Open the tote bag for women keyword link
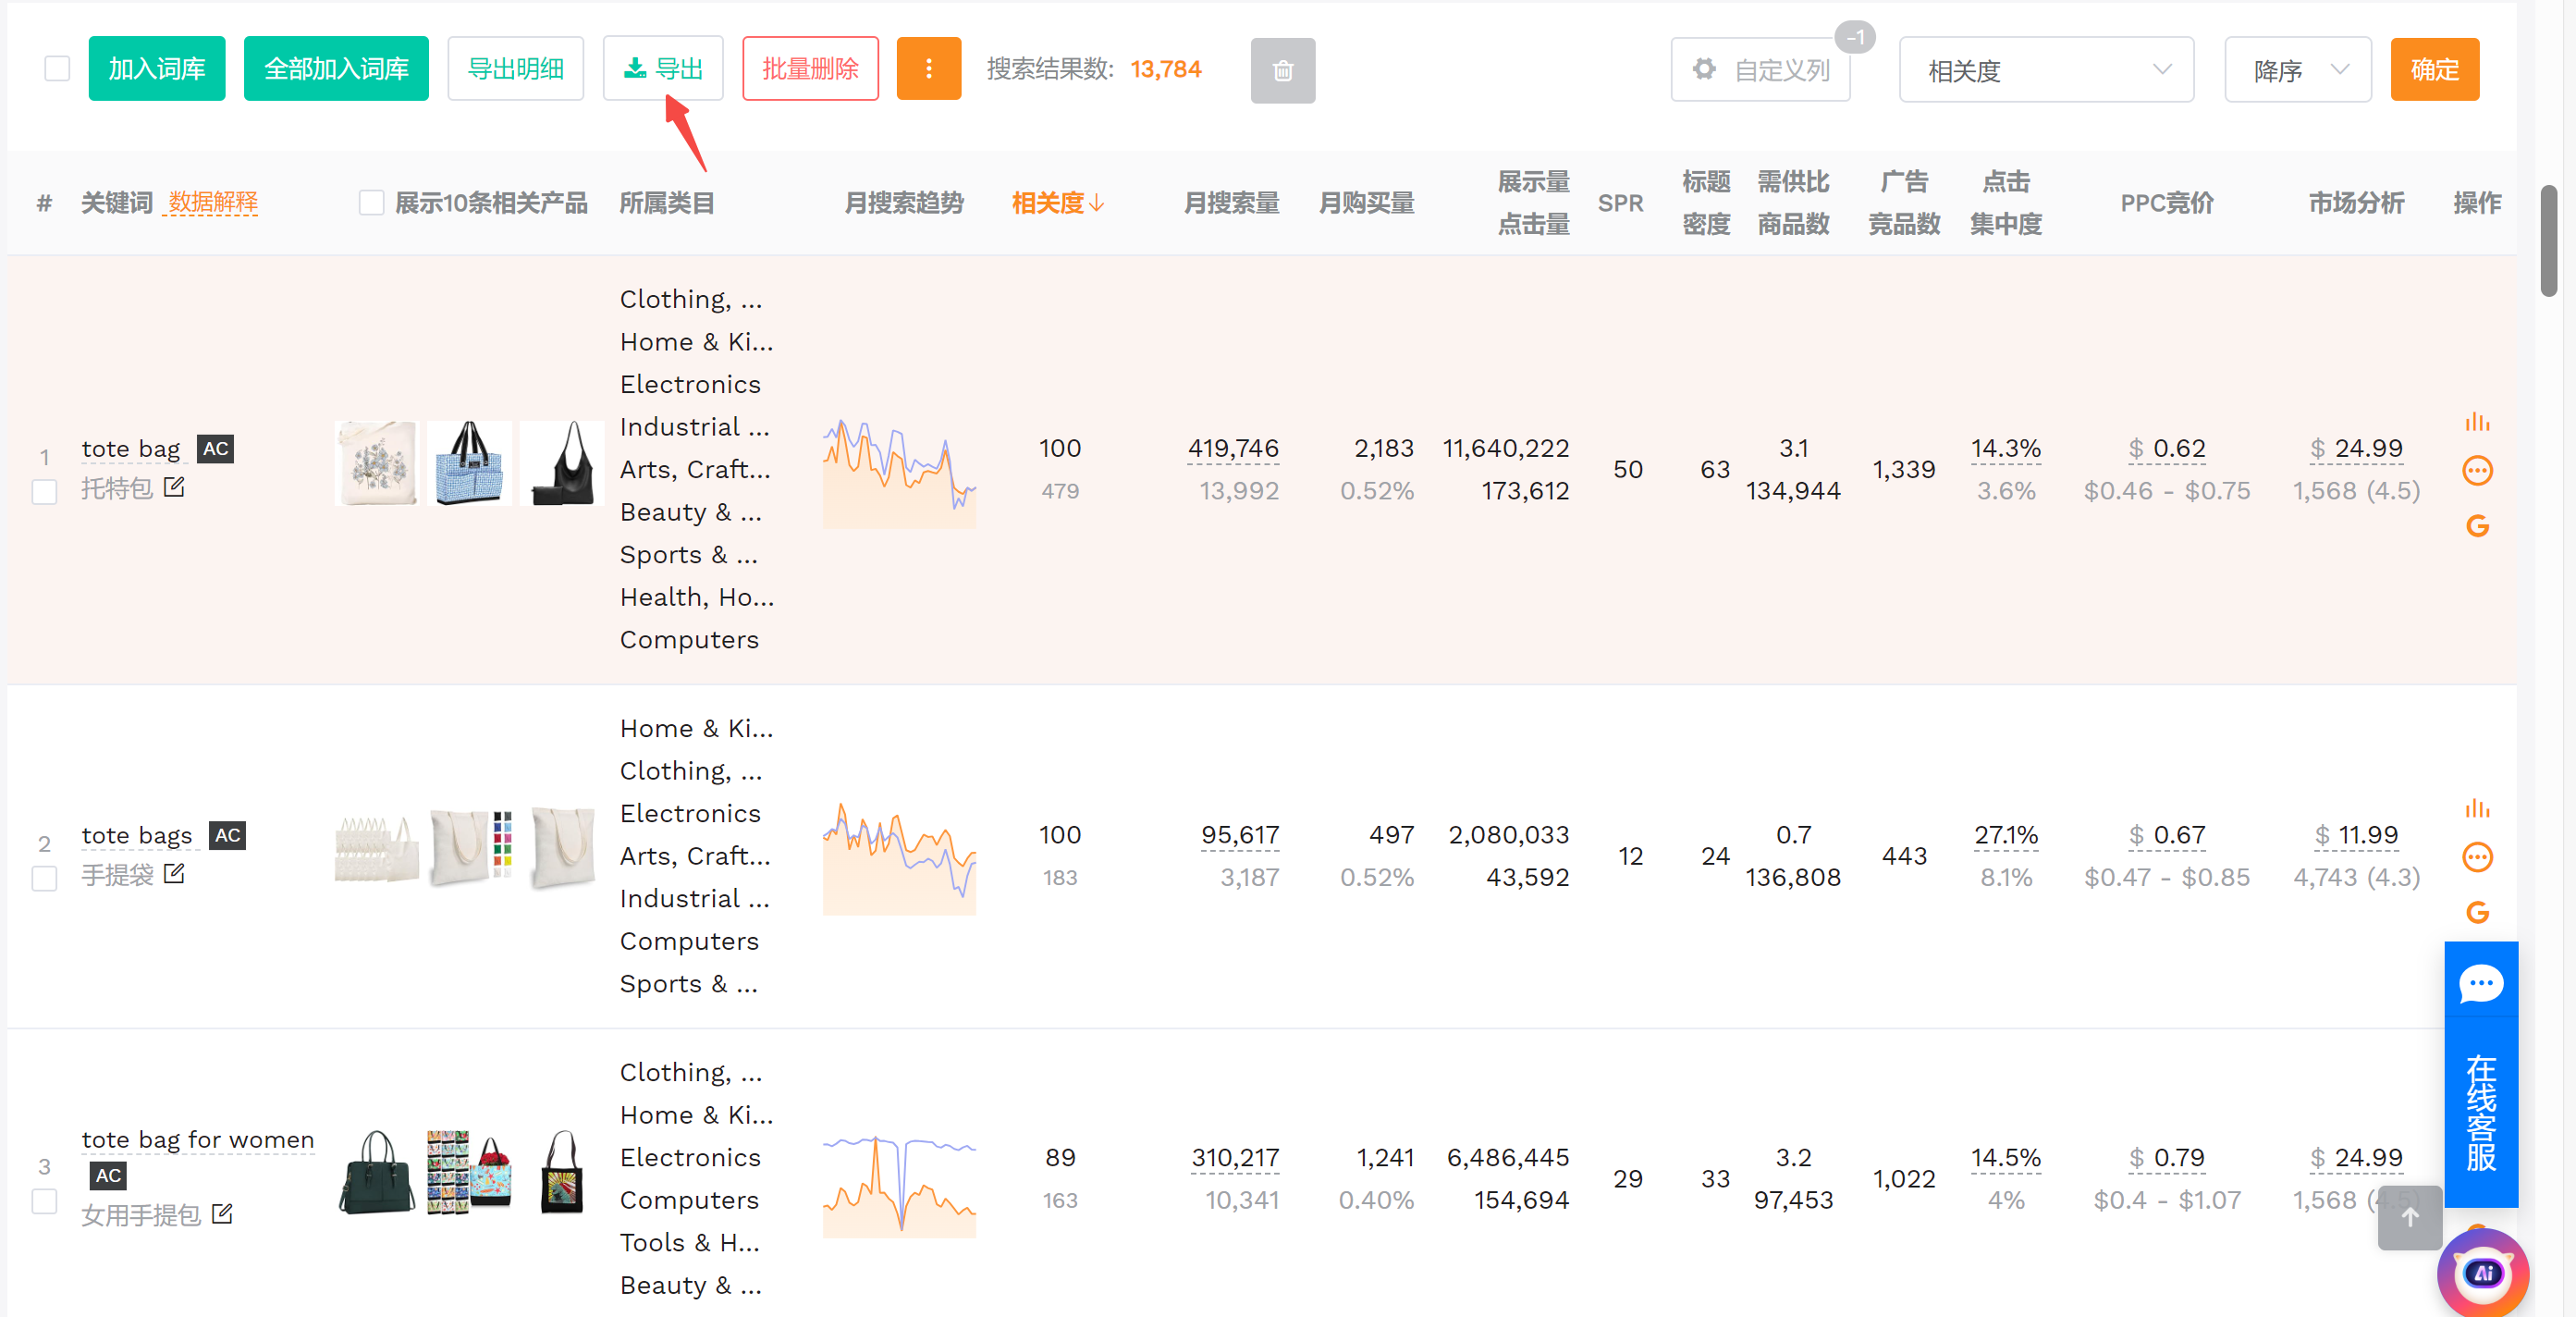 tap(198, 1140)
